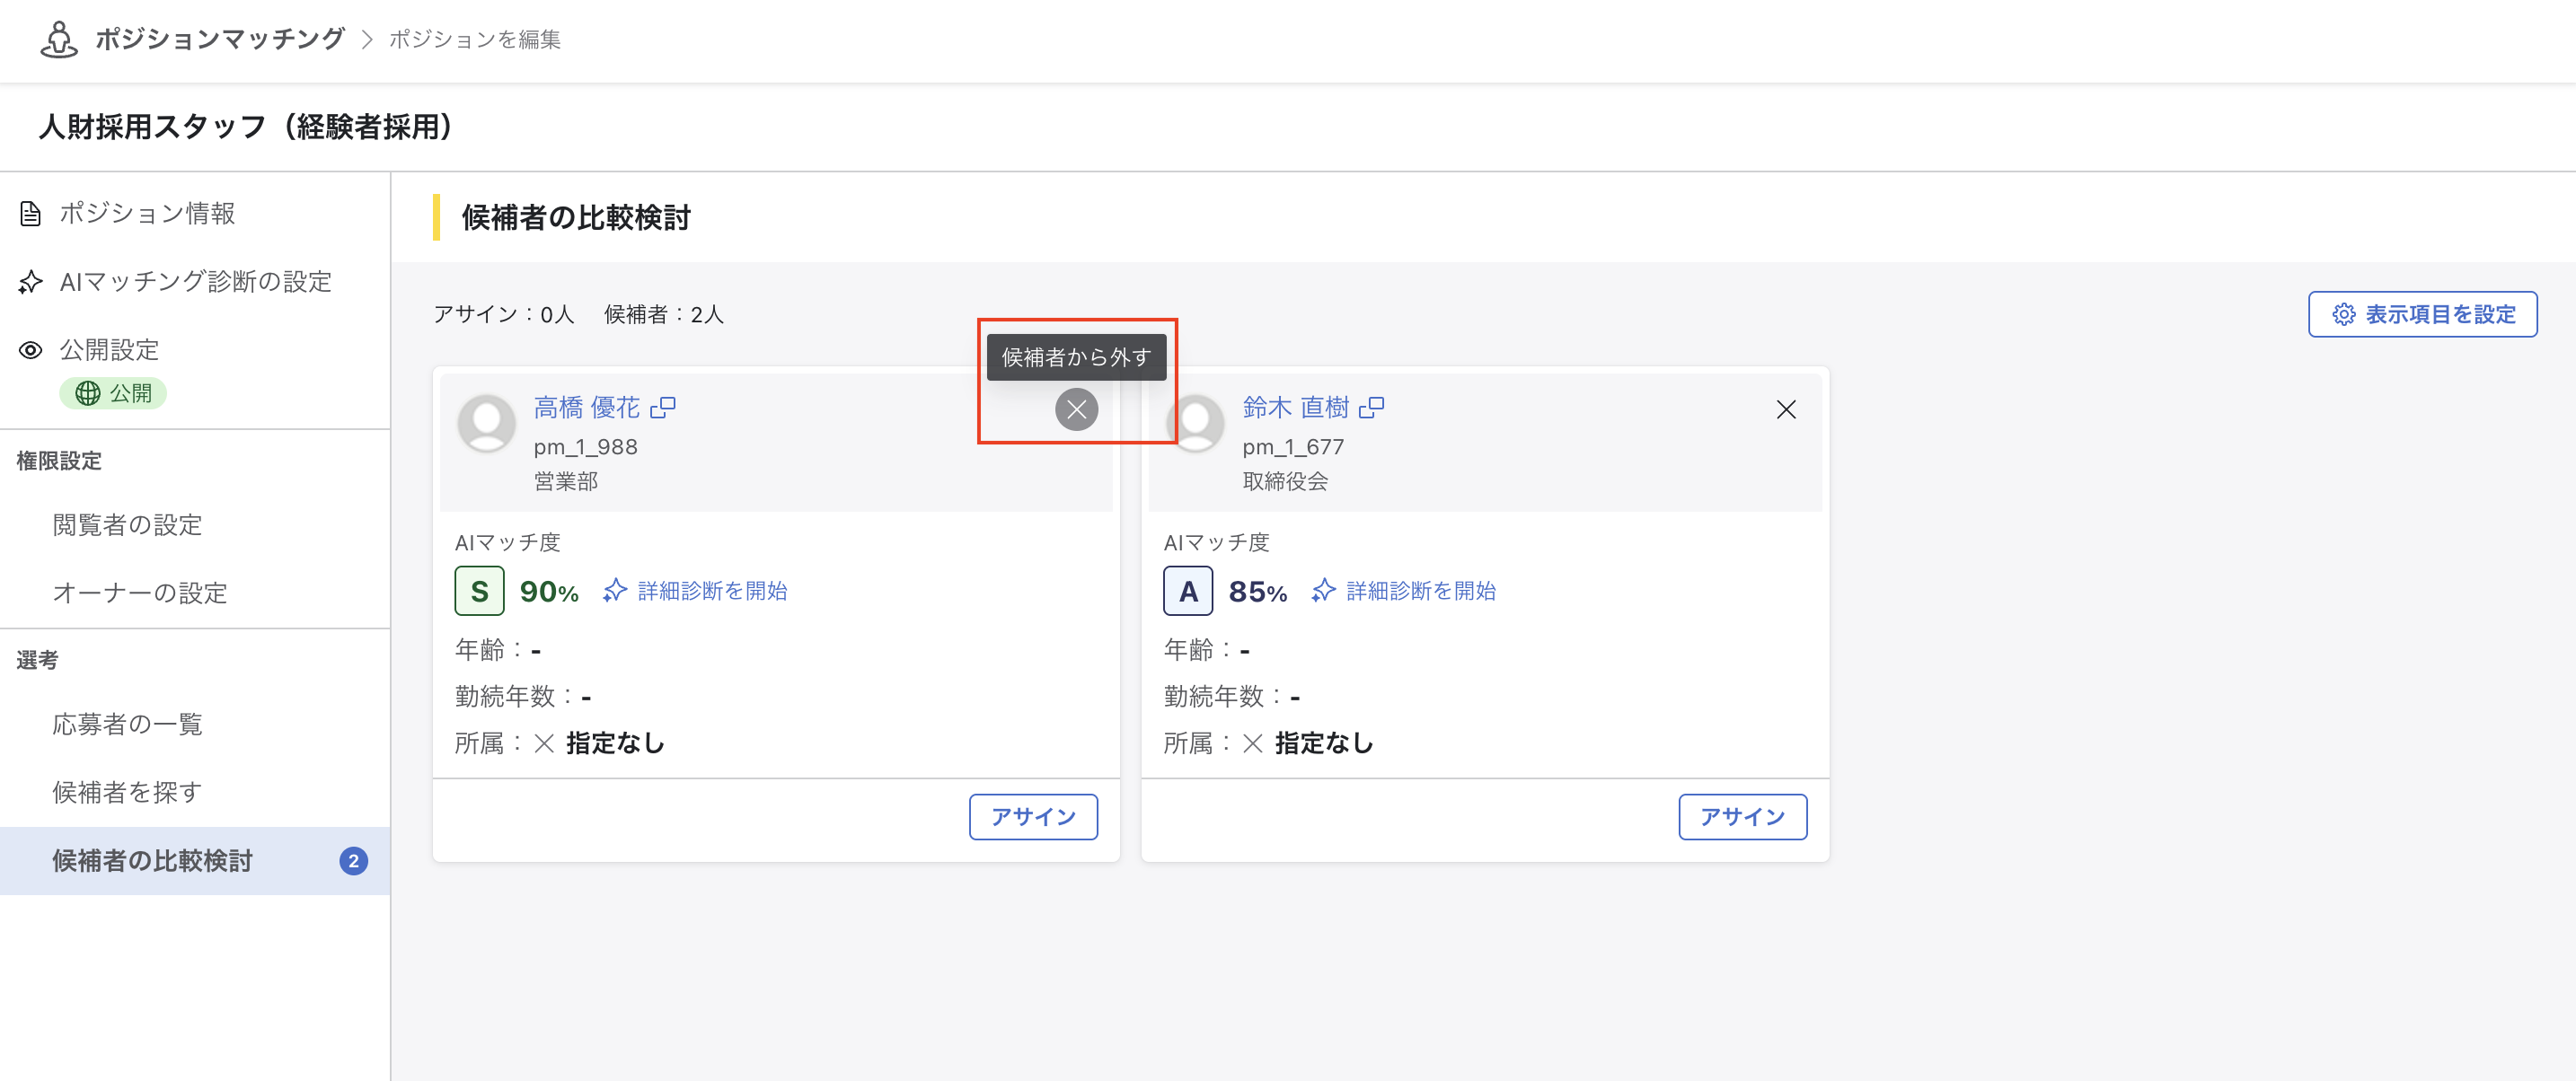Open 鈴木 直樹 profile link
The height and width of the screenshot is (1081, 2576).
(x=1295, y=407)
